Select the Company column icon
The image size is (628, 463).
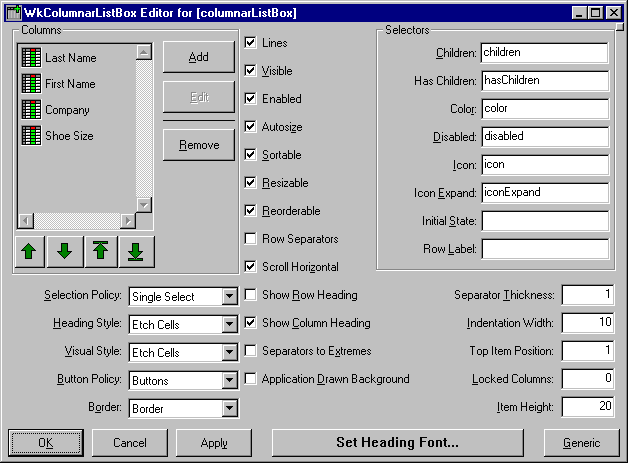tap(31, 110)
